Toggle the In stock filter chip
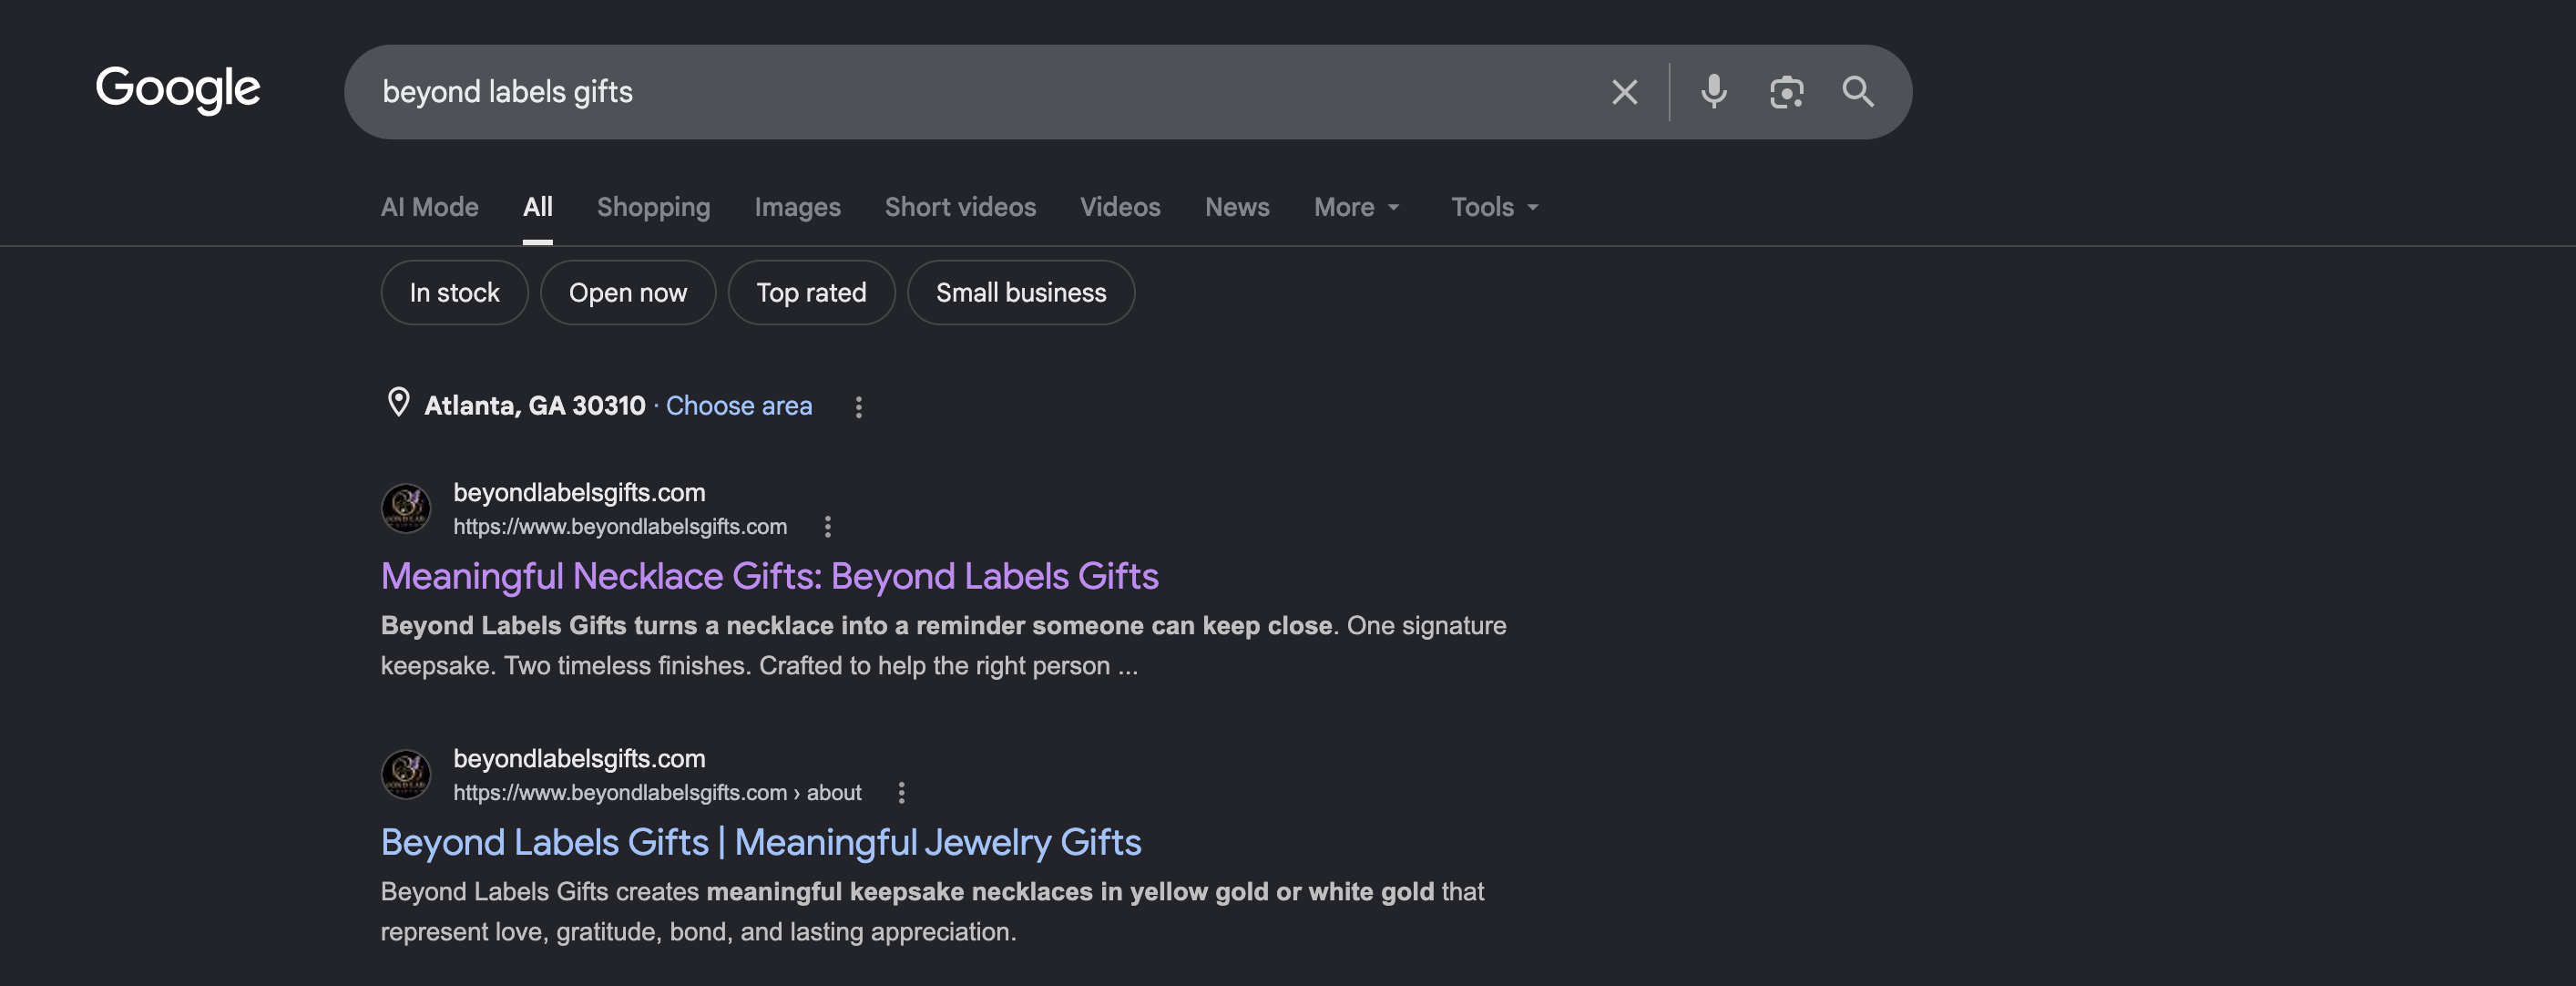This screenshot has width=2576, height=986. click(454, 293)
